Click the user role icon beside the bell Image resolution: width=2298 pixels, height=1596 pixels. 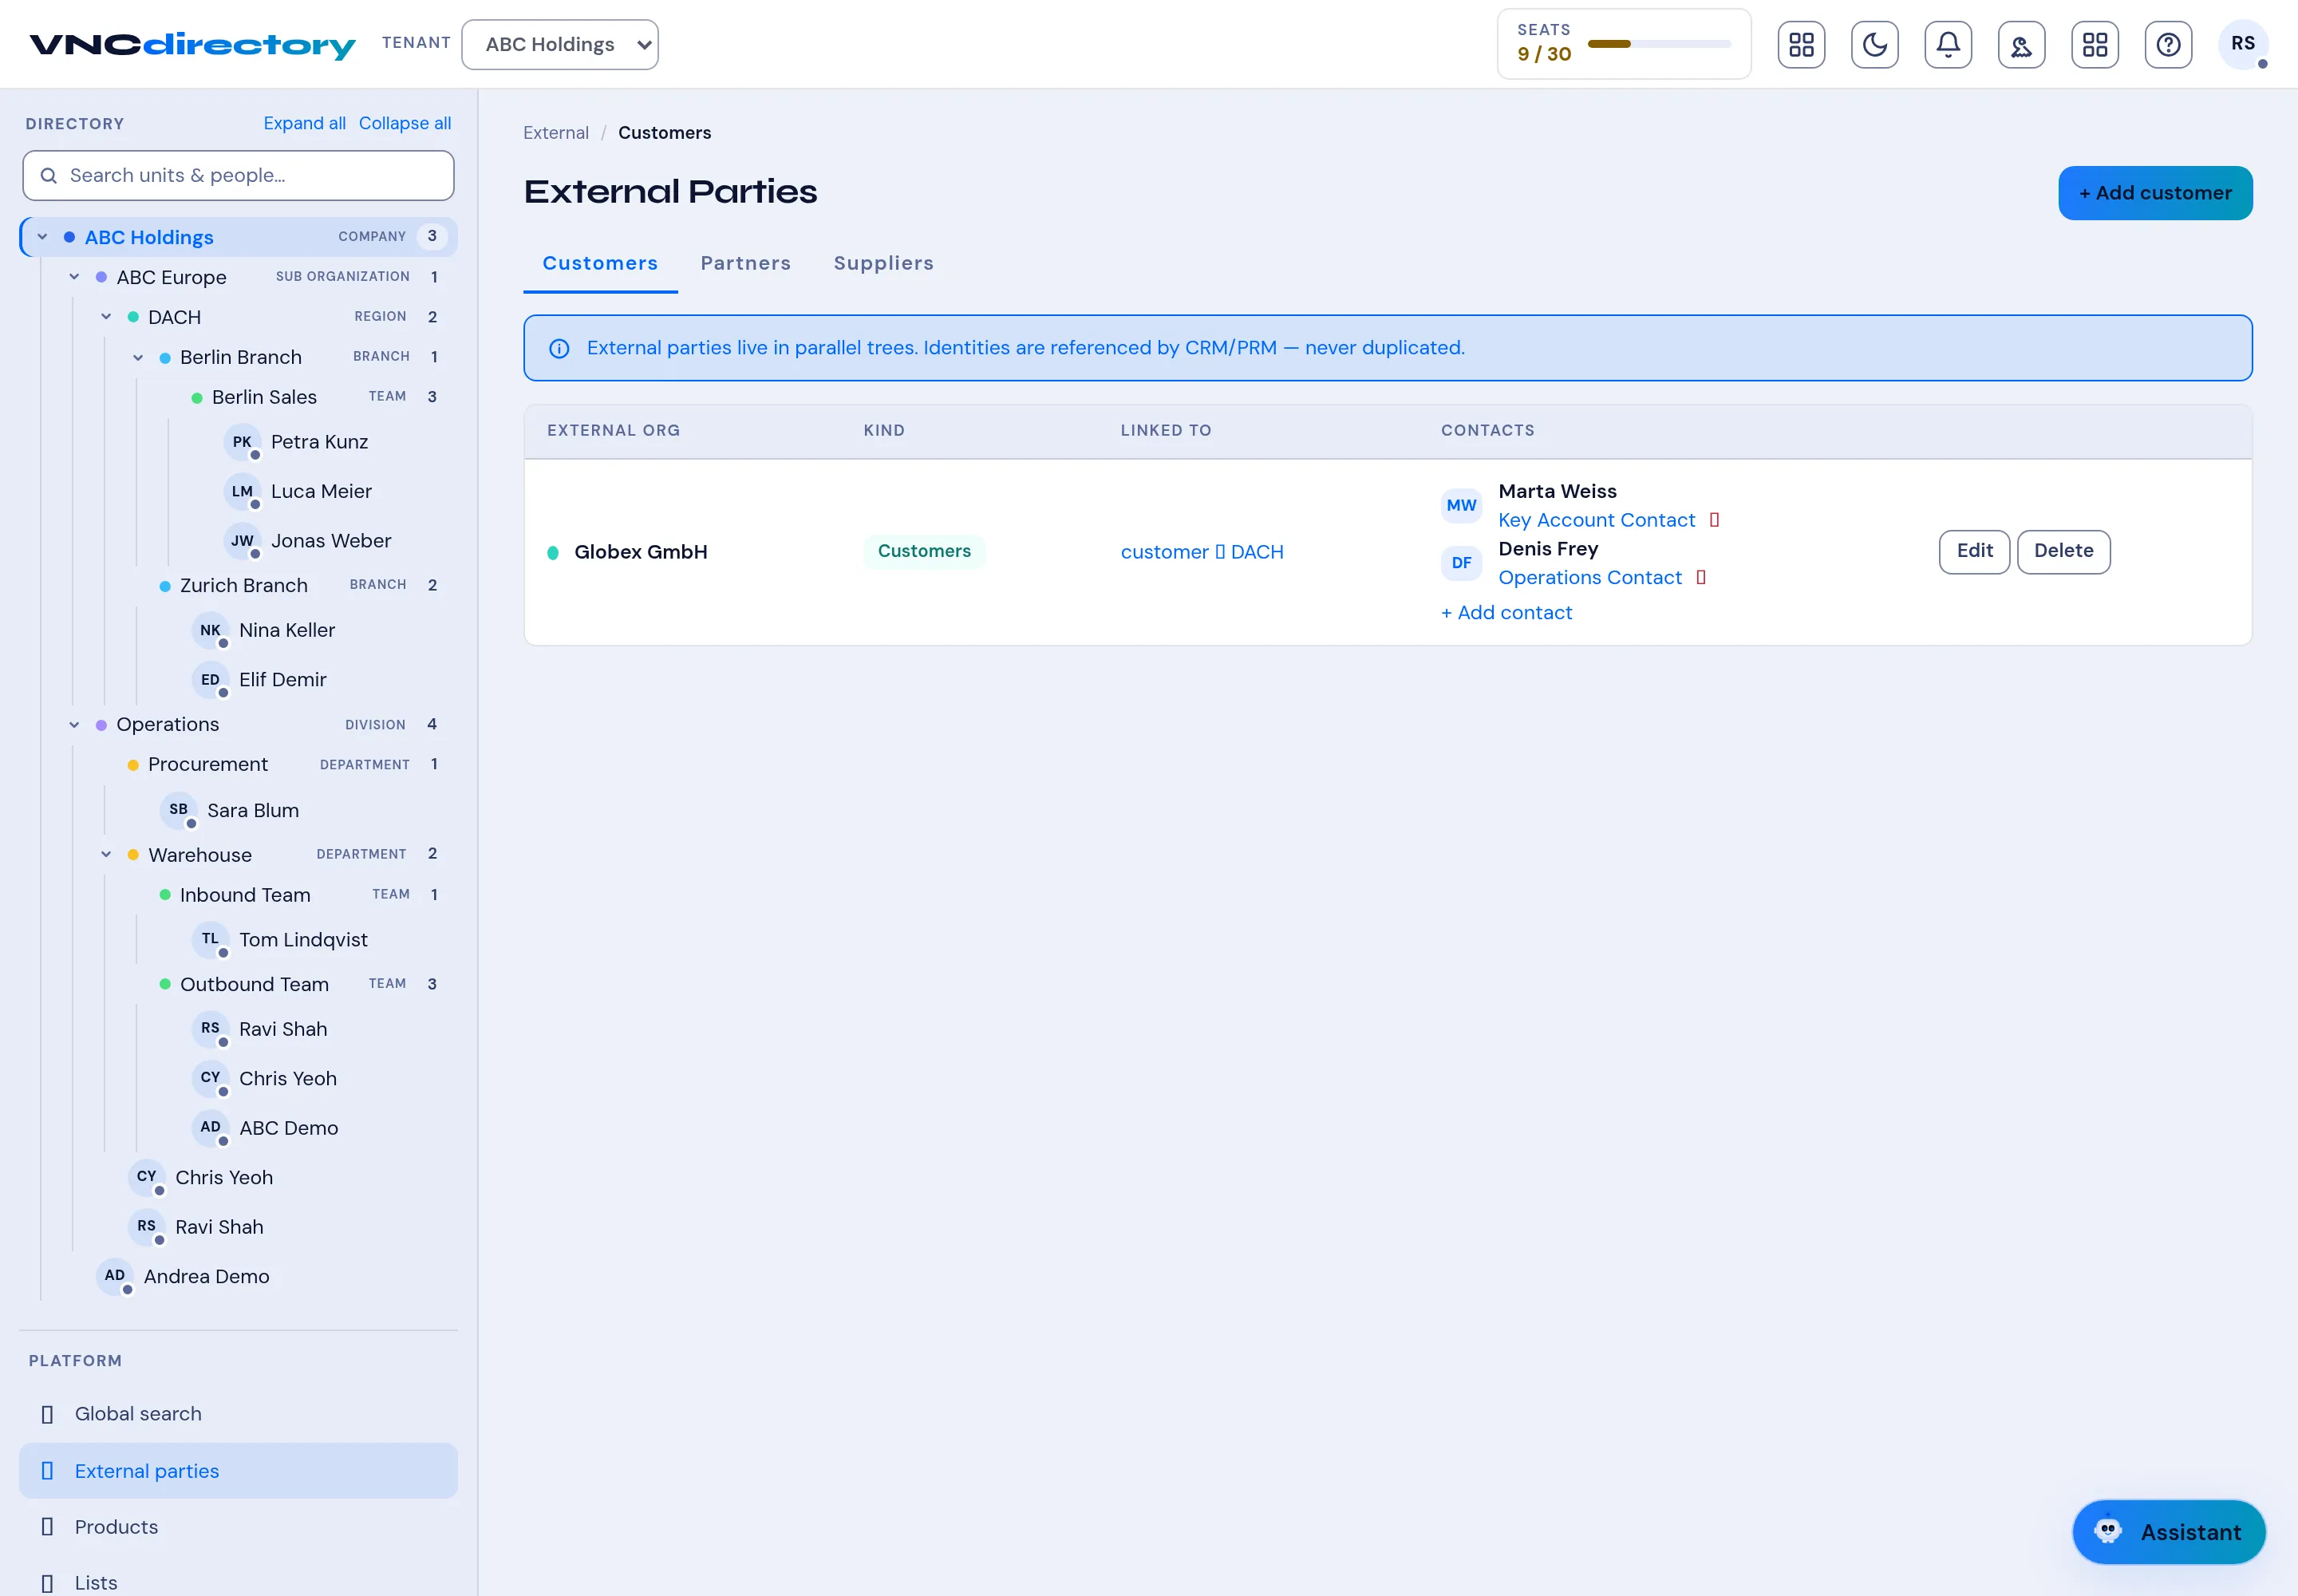click(2021, 44)
